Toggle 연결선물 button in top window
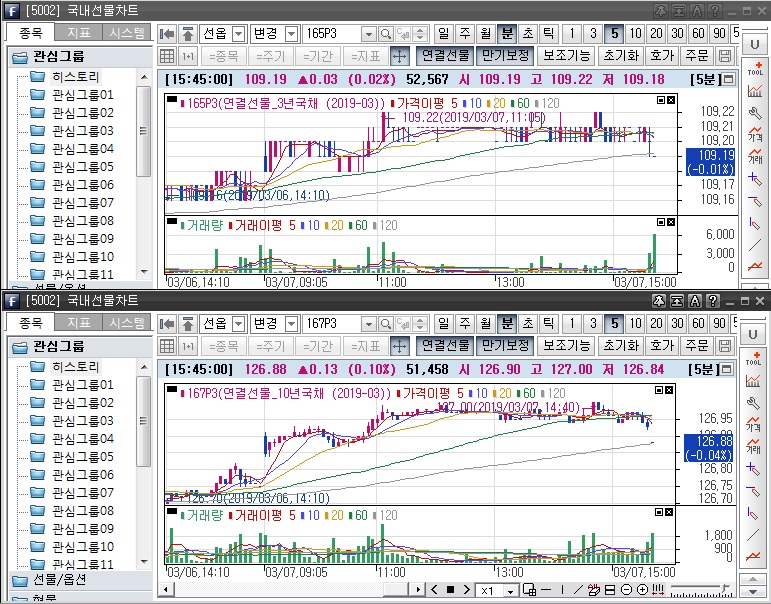771x604 pixels. (444, 55)
